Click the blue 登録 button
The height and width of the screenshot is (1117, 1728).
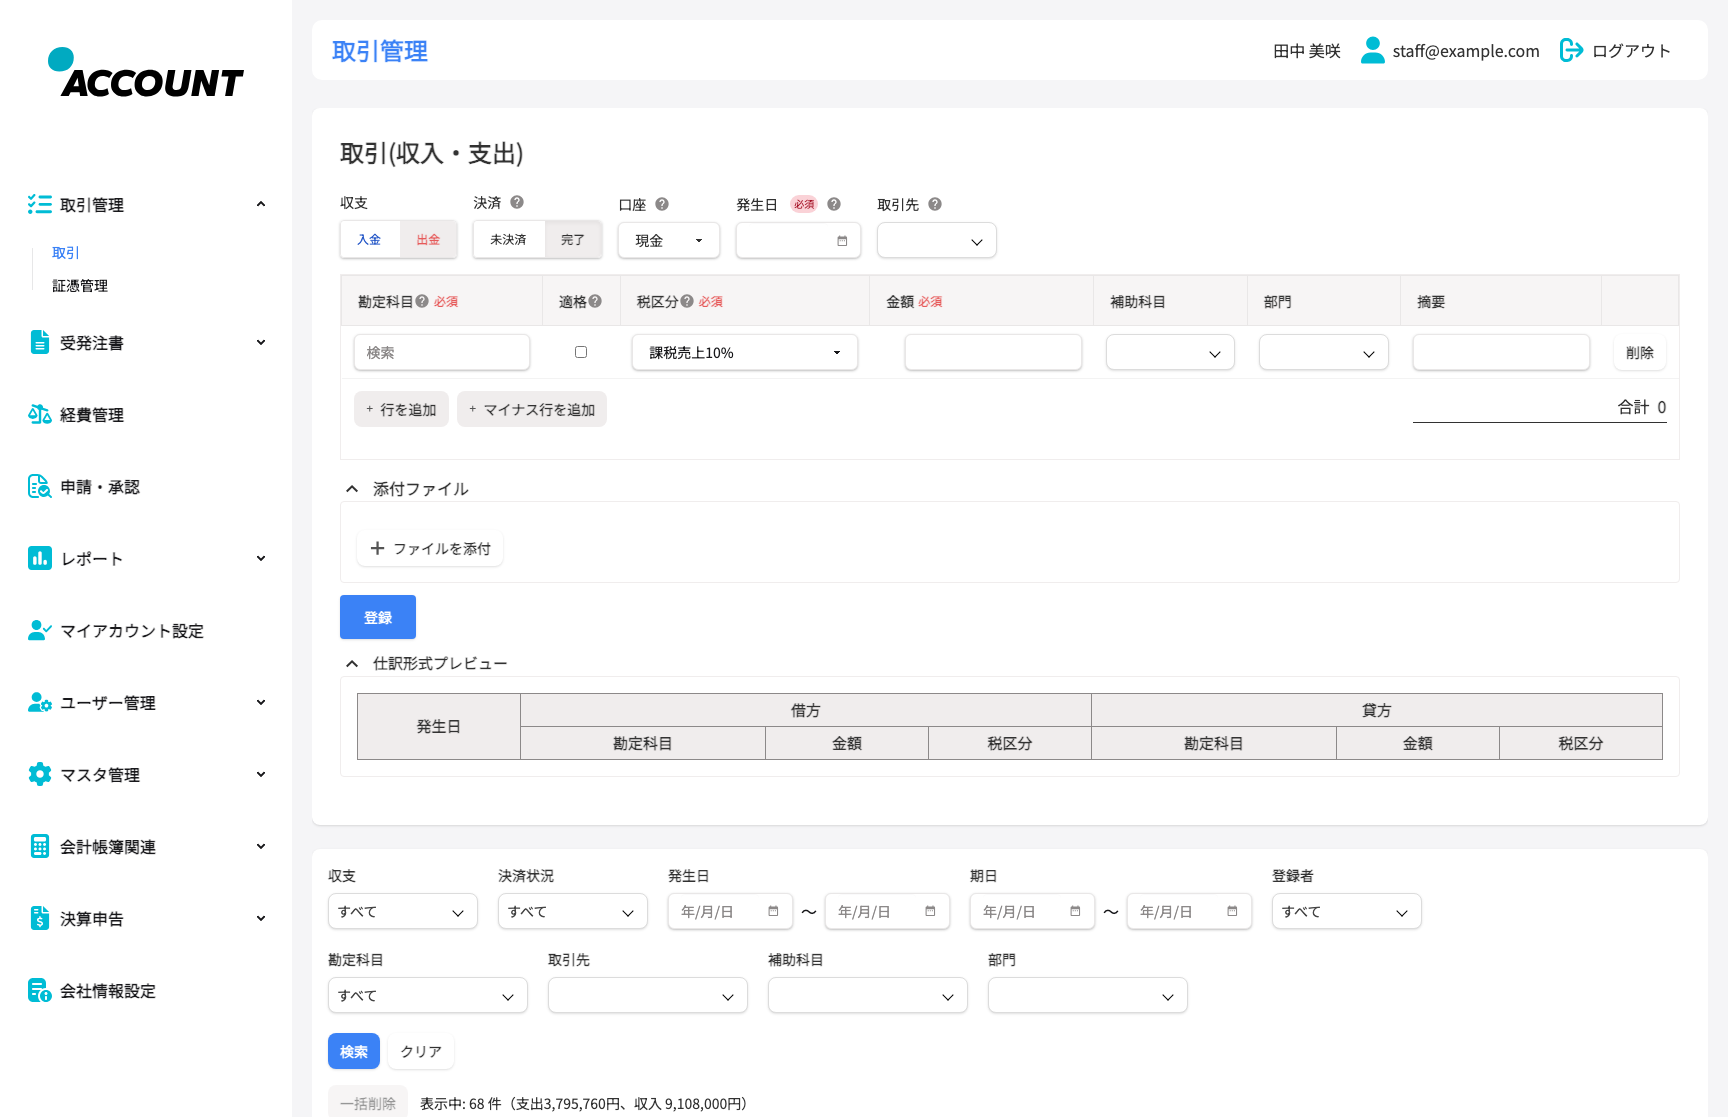(x=378, y=617)
